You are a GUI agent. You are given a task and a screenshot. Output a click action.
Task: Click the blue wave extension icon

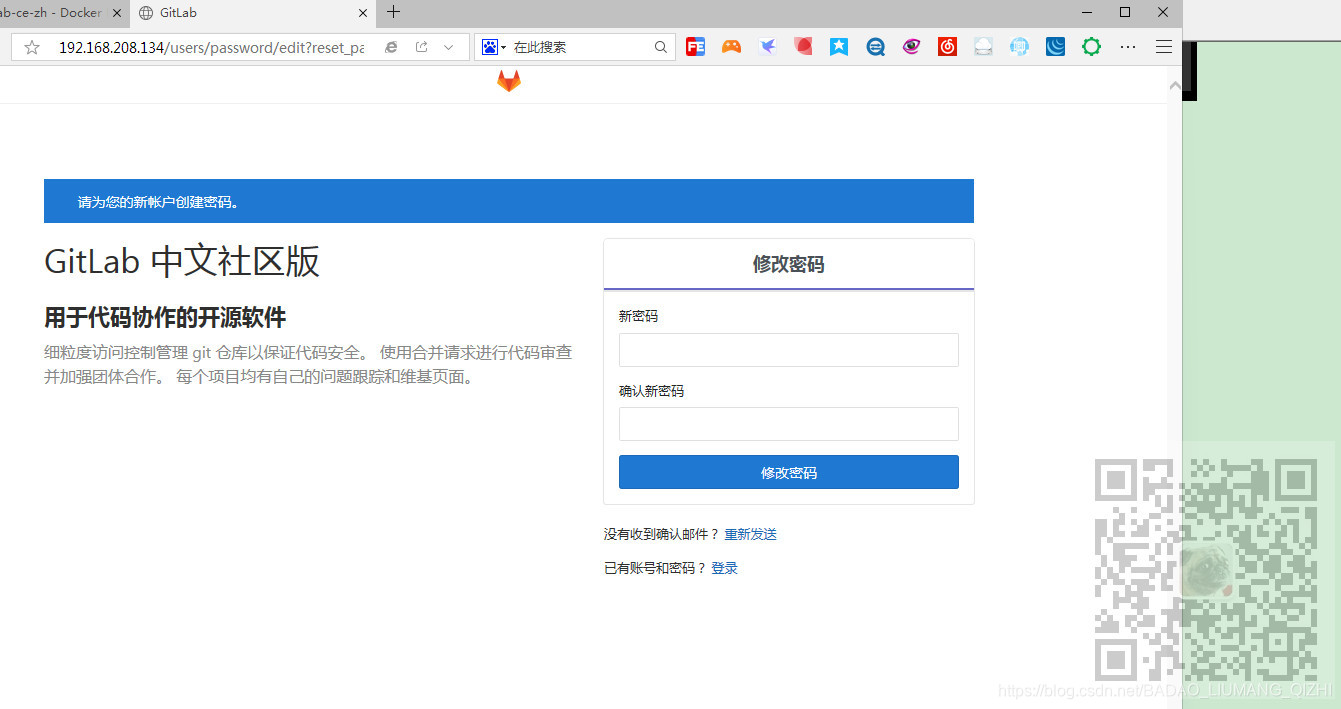tap(1055, 47)
